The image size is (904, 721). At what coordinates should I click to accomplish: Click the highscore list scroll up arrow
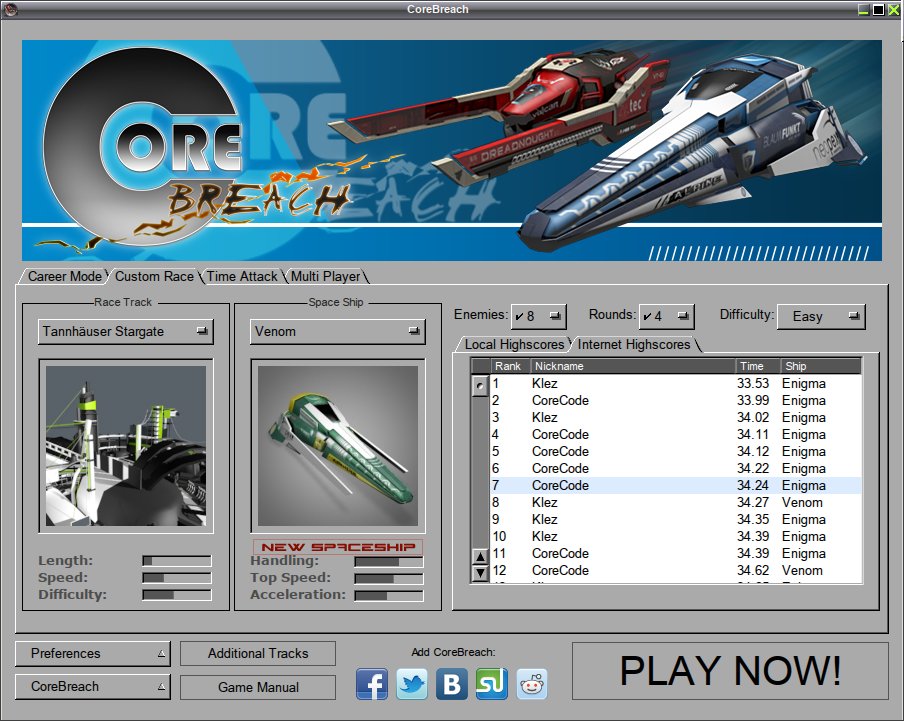coord(480,557)
